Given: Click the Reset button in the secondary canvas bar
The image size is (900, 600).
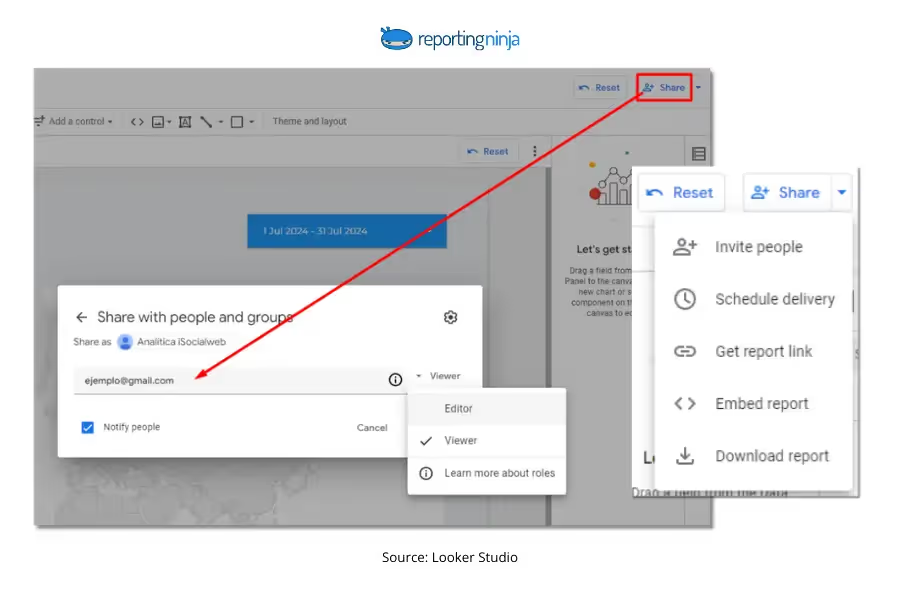Looking at the screenshot, I should (x=488, y=152).
